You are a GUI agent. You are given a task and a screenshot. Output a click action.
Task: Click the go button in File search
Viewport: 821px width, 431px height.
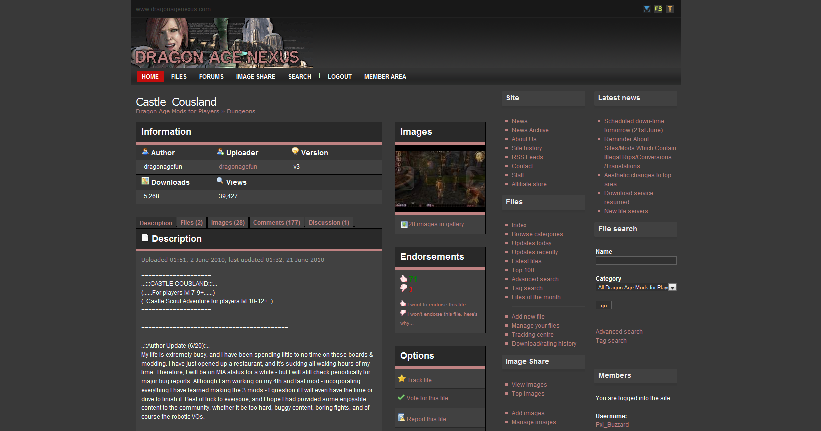click(x=603, y=305)
